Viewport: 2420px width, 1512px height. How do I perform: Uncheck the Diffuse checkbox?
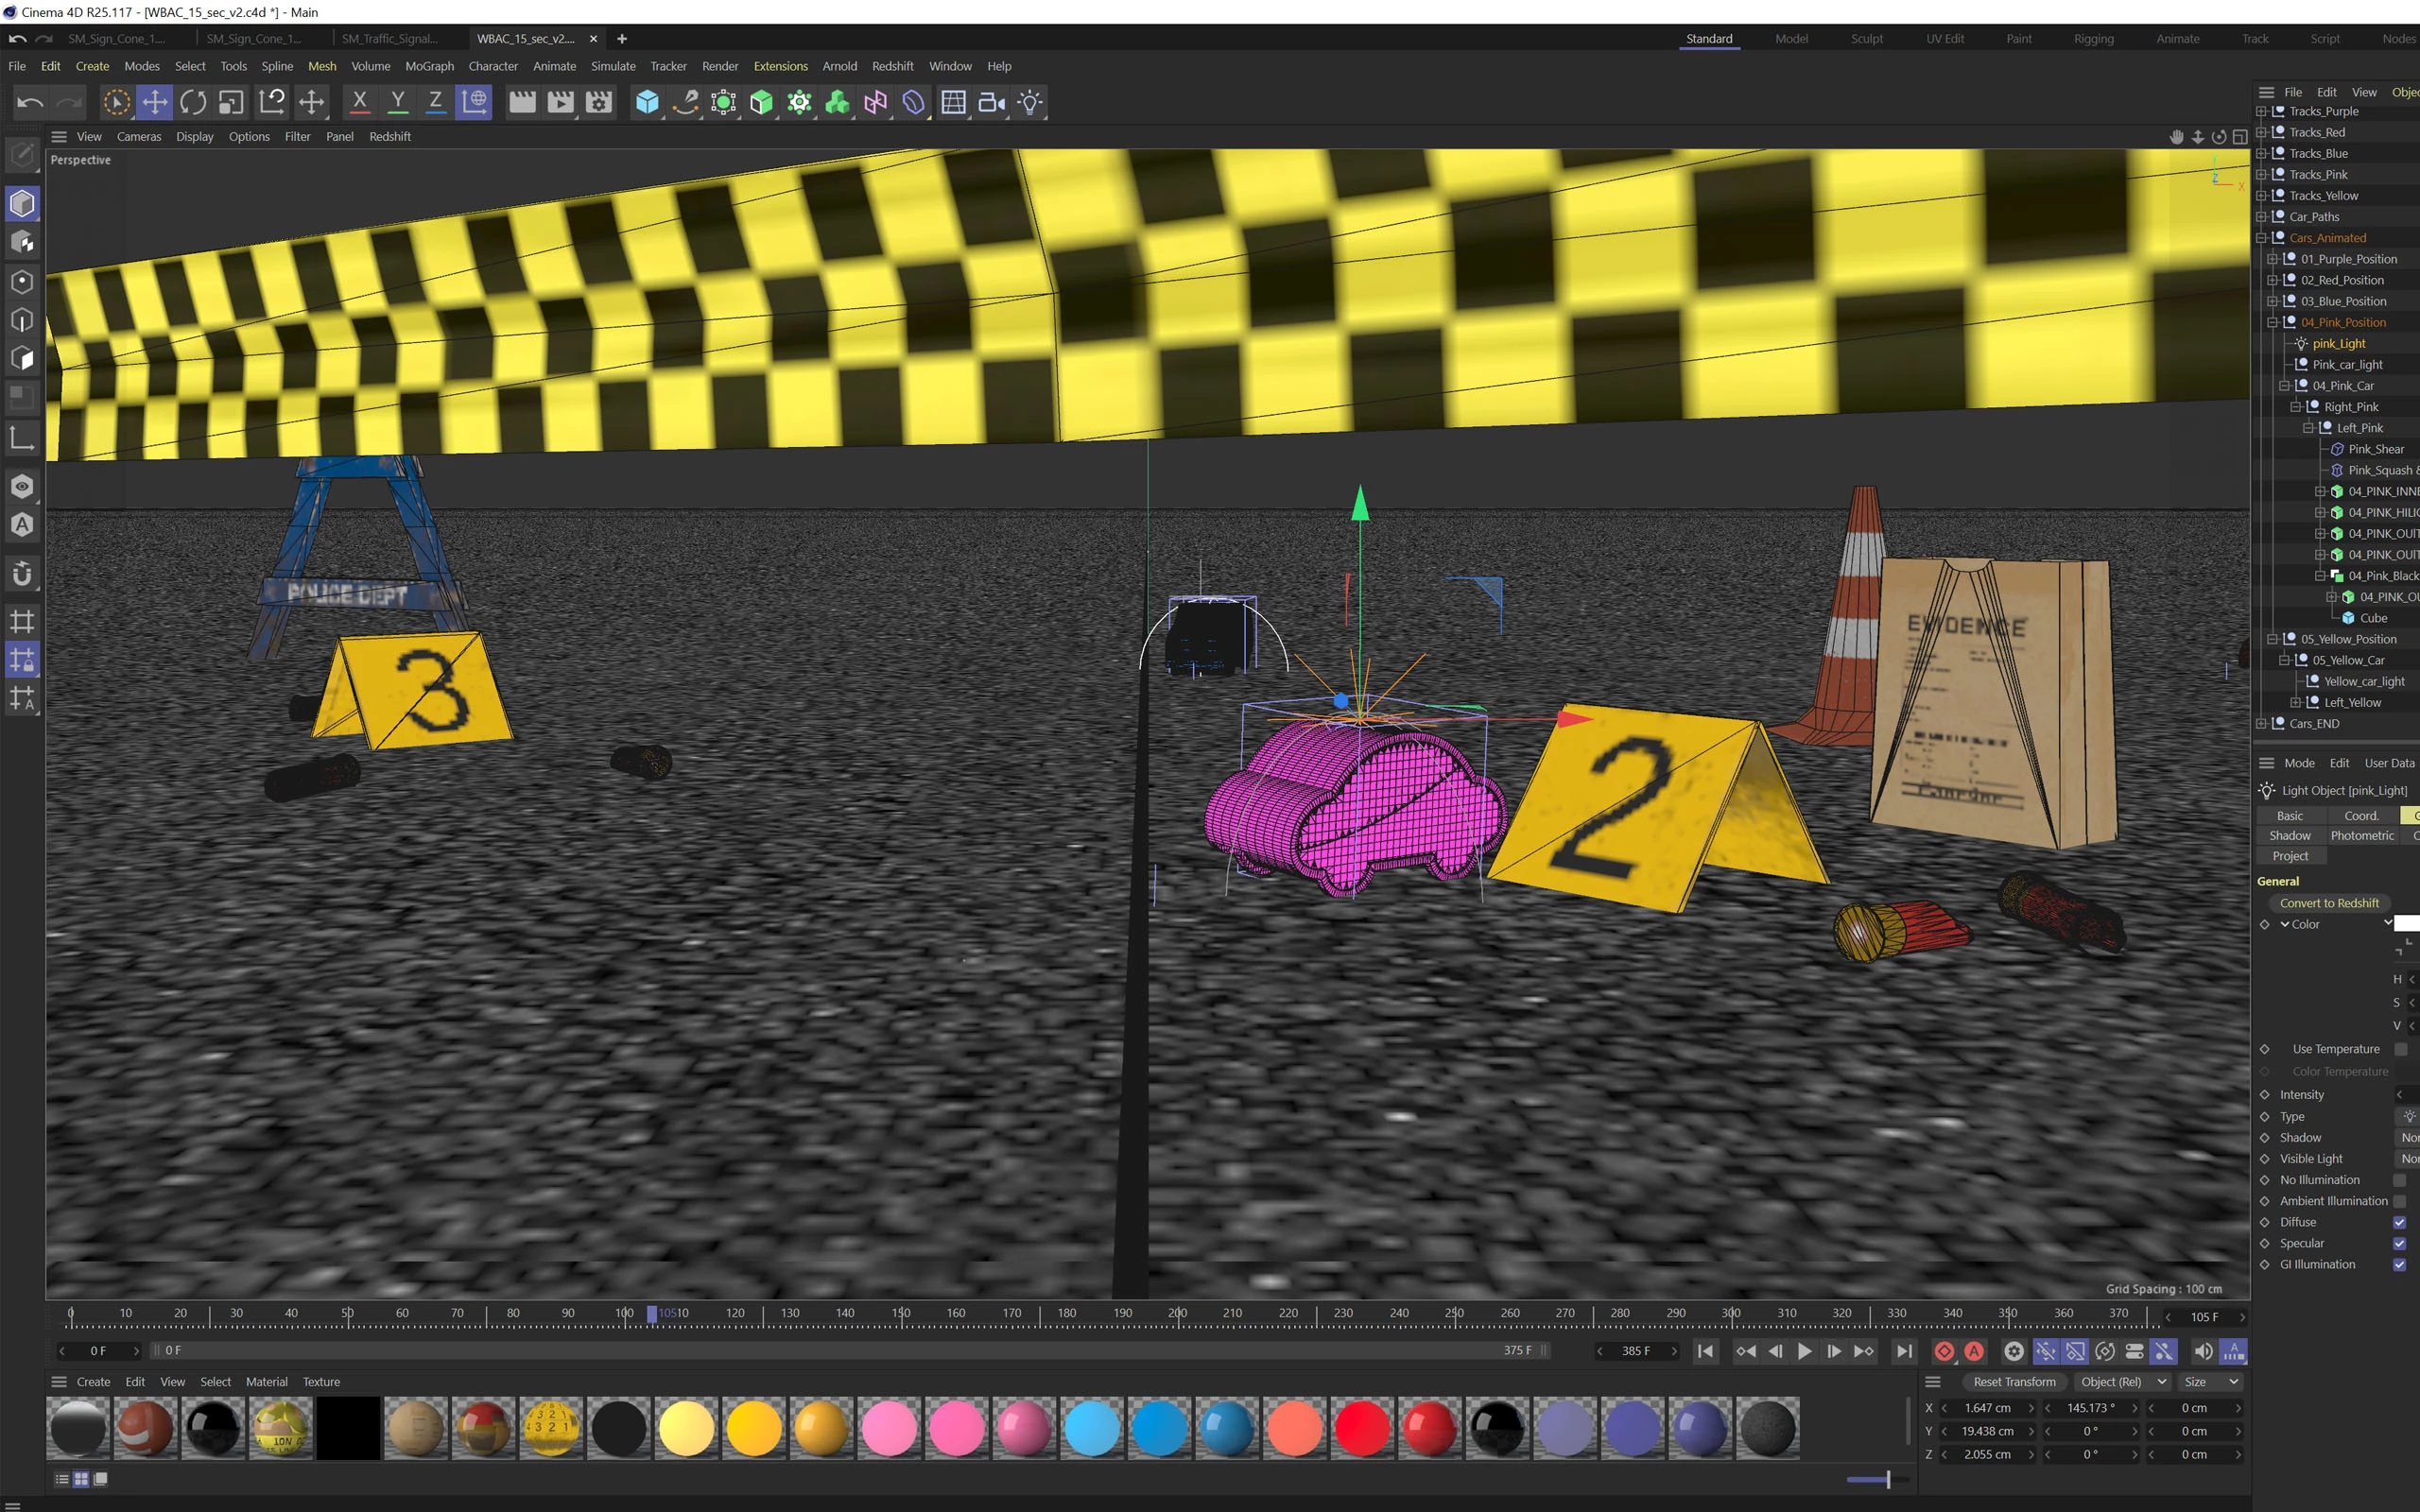coord(2399,1222)
